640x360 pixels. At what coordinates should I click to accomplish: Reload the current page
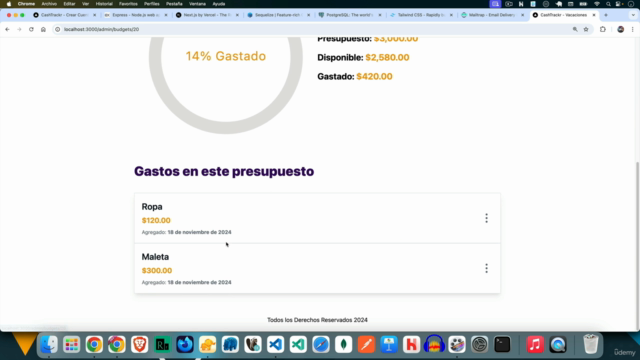[x=31, y=29]
